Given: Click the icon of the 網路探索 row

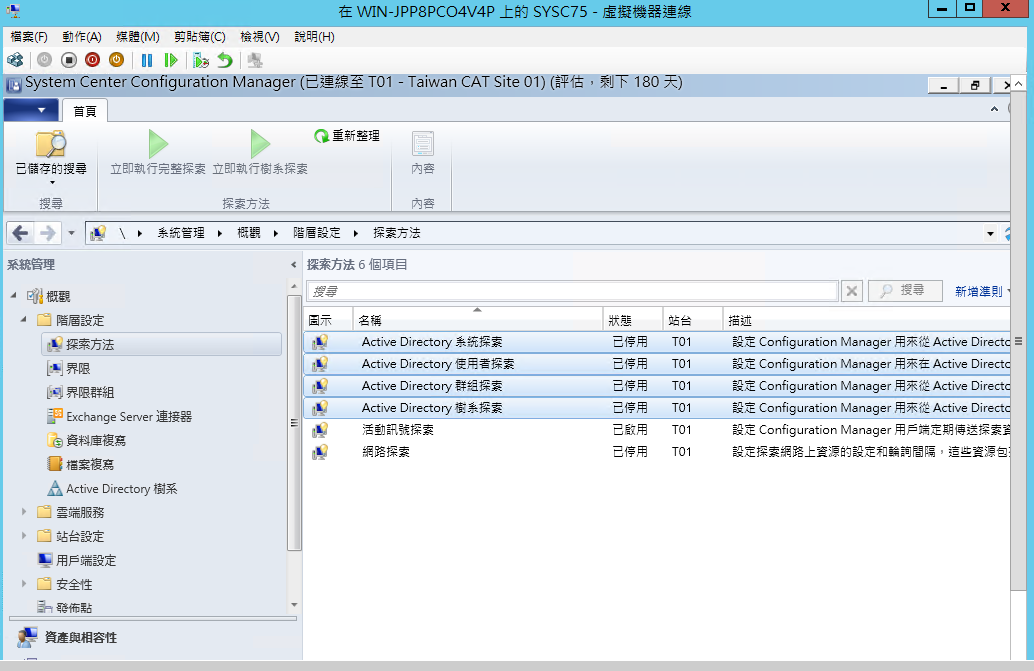Looking at the screenshot, I should [320, 452].
